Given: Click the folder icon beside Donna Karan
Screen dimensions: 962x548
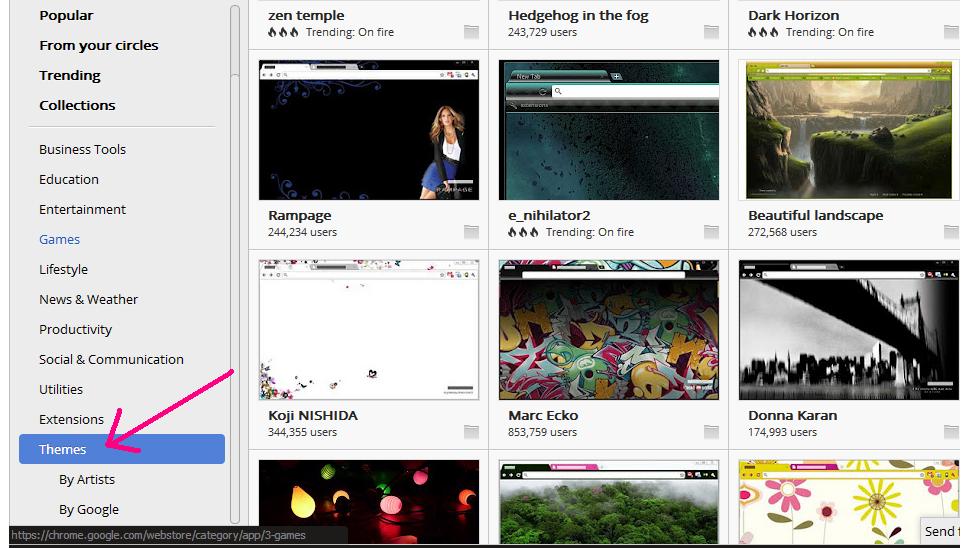Looking at the screenshot, I should click(x=951, y=432).
